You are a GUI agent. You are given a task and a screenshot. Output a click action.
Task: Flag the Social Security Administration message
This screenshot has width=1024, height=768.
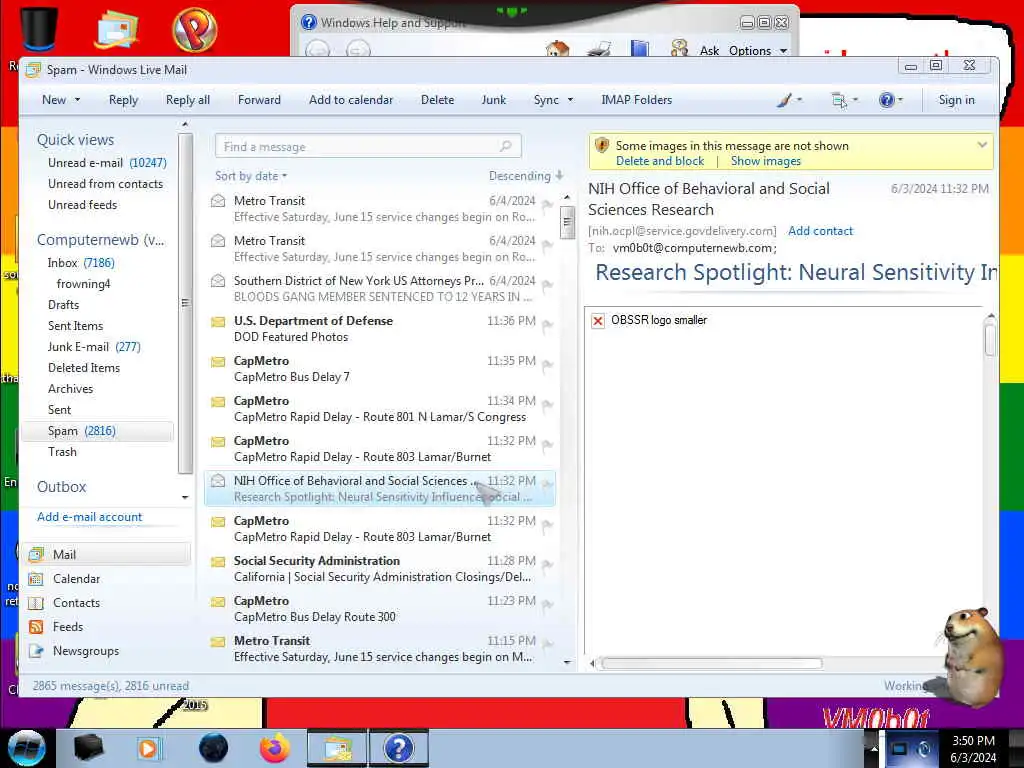(547, 564)
